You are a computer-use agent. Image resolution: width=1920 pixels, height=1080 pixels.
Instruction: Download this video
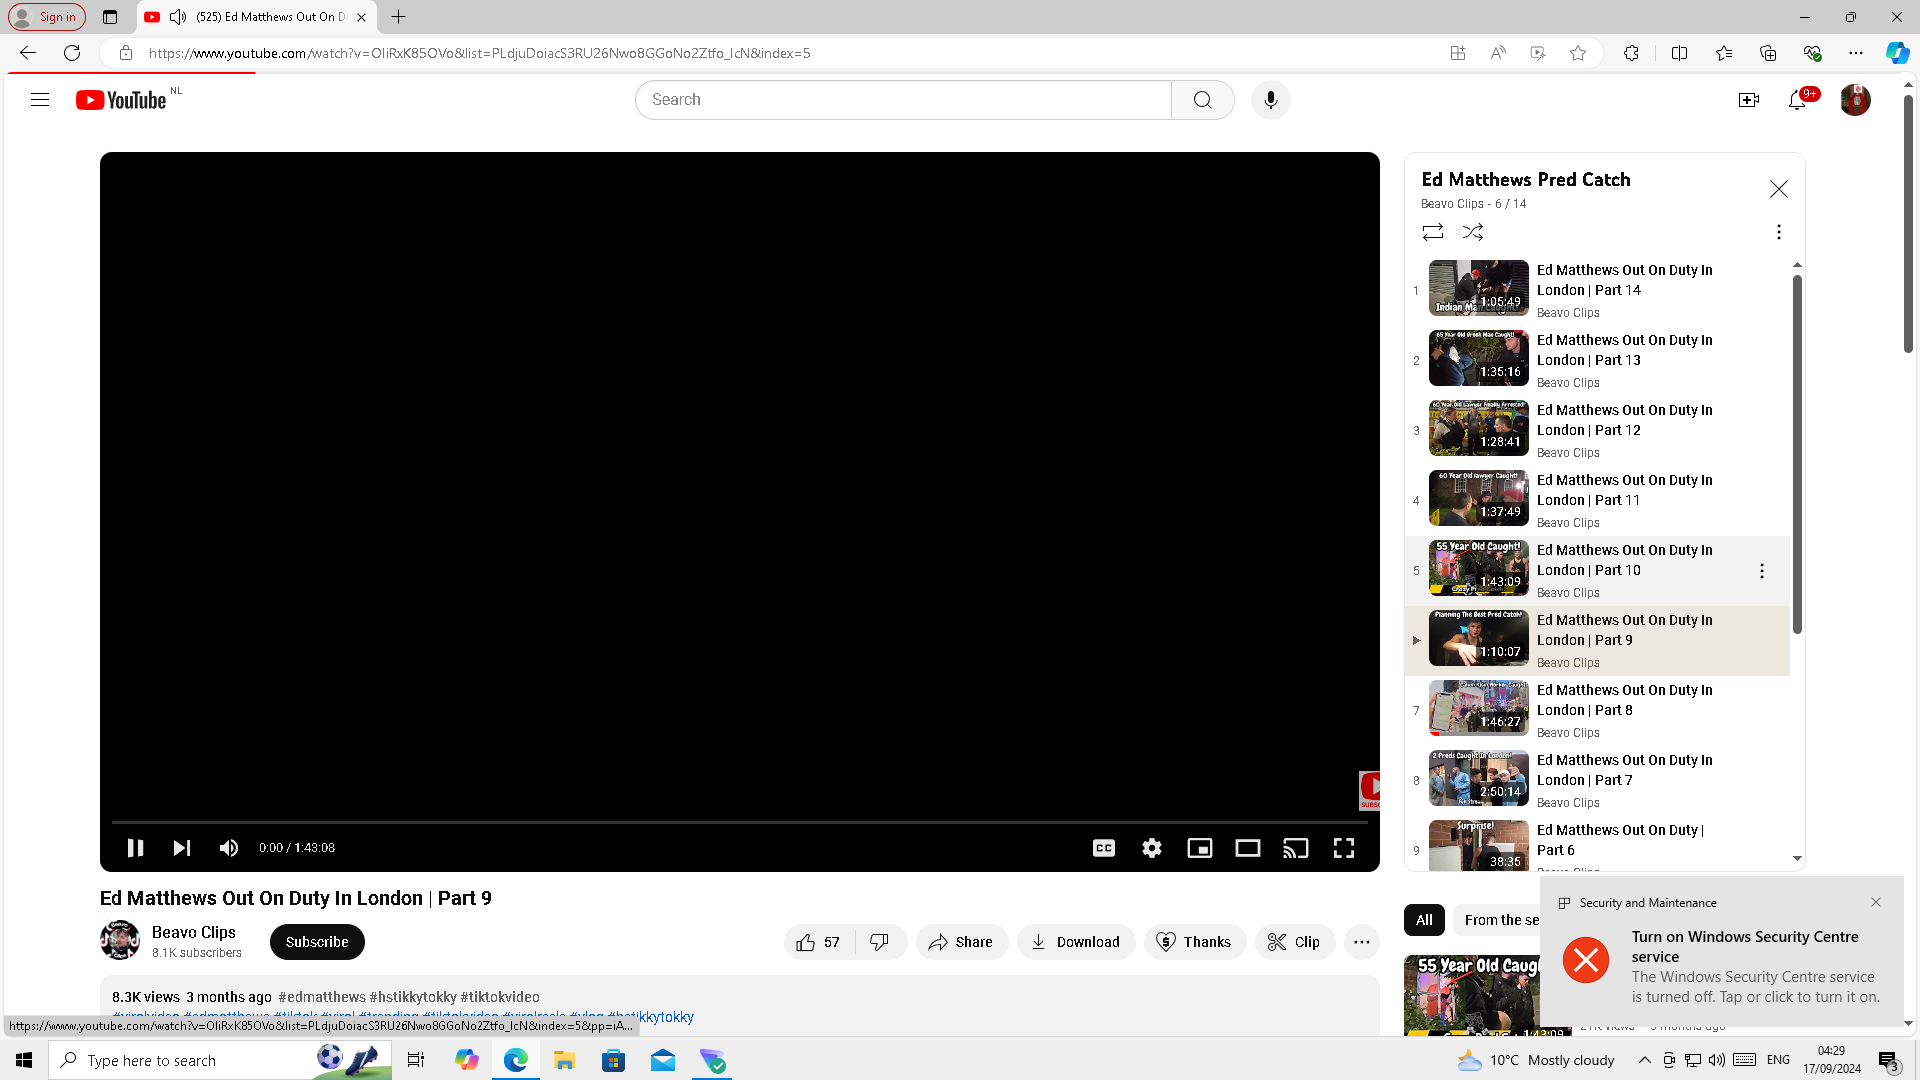click(1075, 942)
